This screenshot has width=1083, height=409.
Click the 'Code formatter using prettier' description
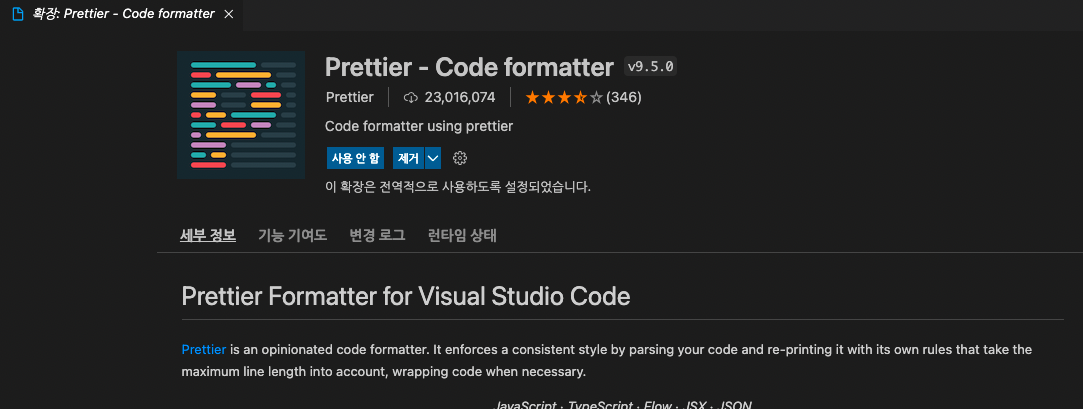click(x=419, y=126)
